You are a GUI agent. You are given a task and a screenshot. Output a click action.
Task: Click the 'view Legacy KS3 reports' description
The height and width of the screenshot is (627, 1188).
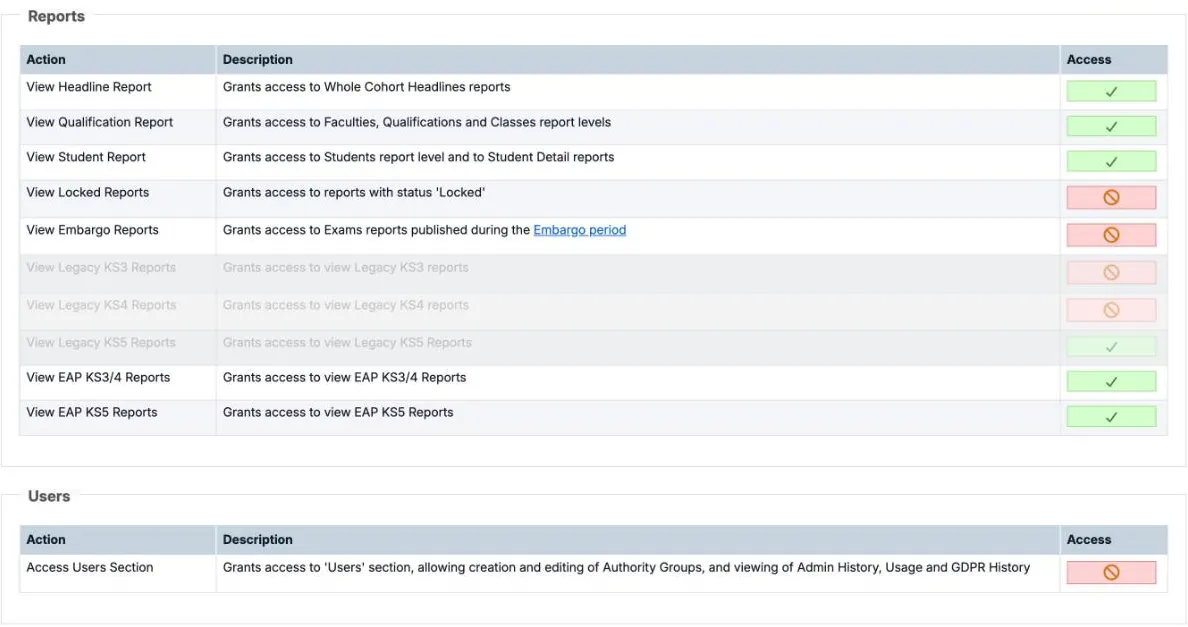pos(345,267)
